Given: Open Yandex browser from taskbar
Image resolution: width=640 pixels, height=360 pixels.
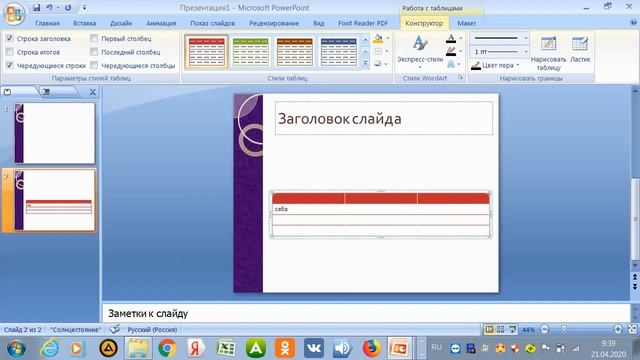Looking at the screenshot, I should pyautogui.click(x=196, y=348).
